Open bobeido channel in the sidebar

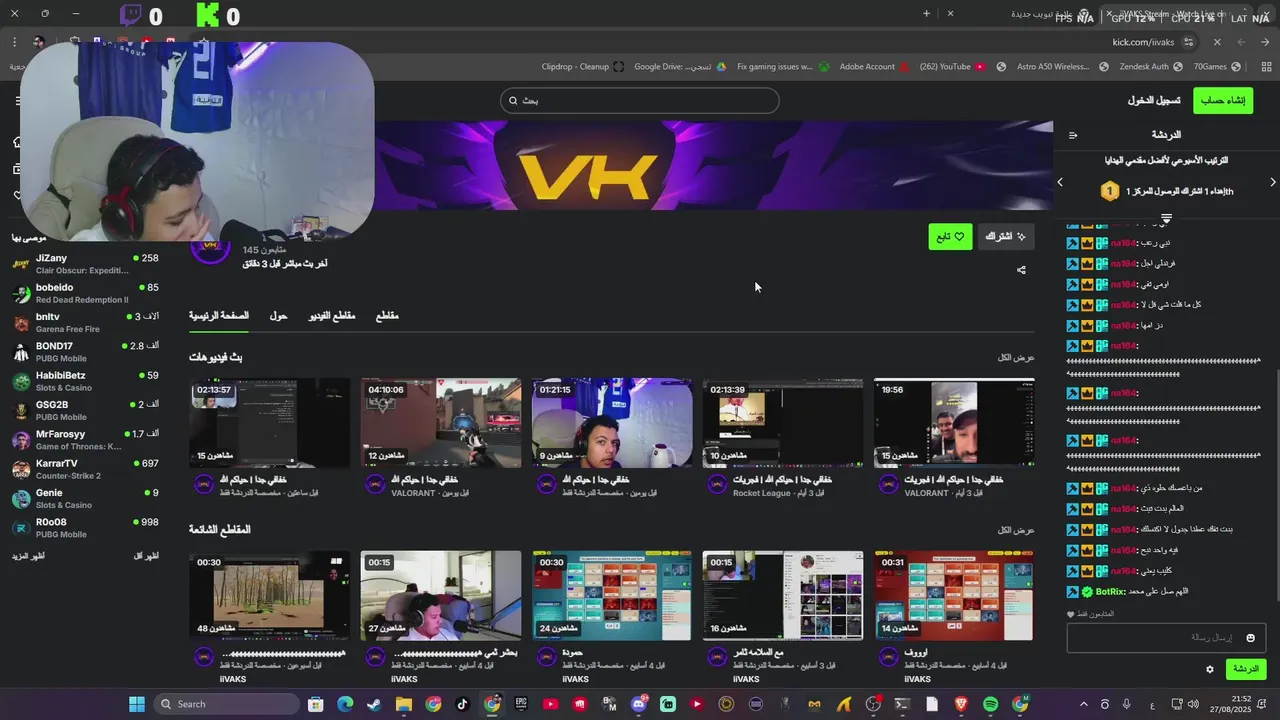(86, 293)
